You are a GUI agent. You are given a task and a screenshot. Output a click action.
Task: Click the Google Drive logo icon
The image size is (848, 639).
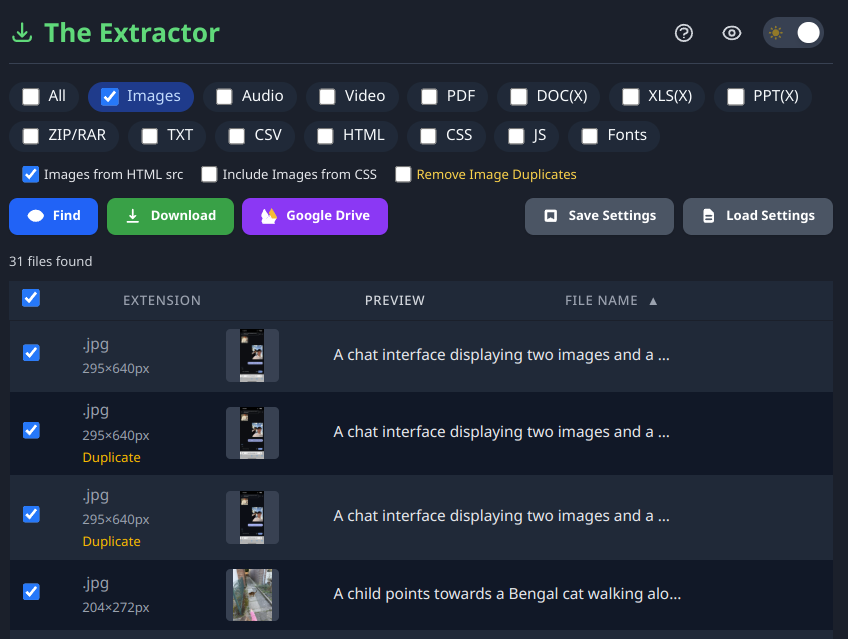coord(269,216)
